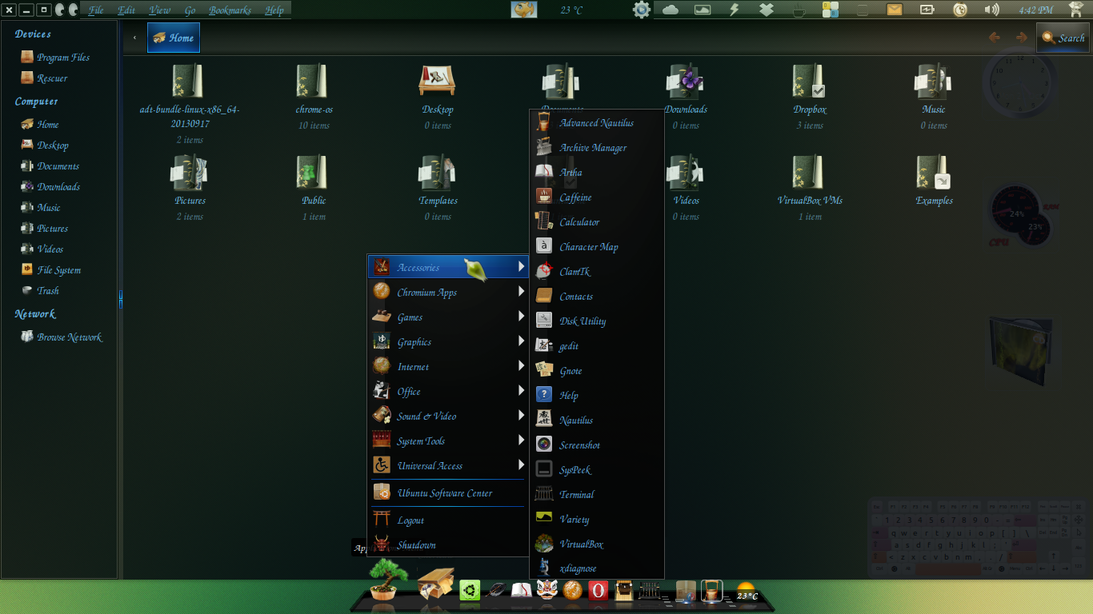Open the volume speaker indicator
The width and height of the screenshot is (1093, 614).
(991, 10)
